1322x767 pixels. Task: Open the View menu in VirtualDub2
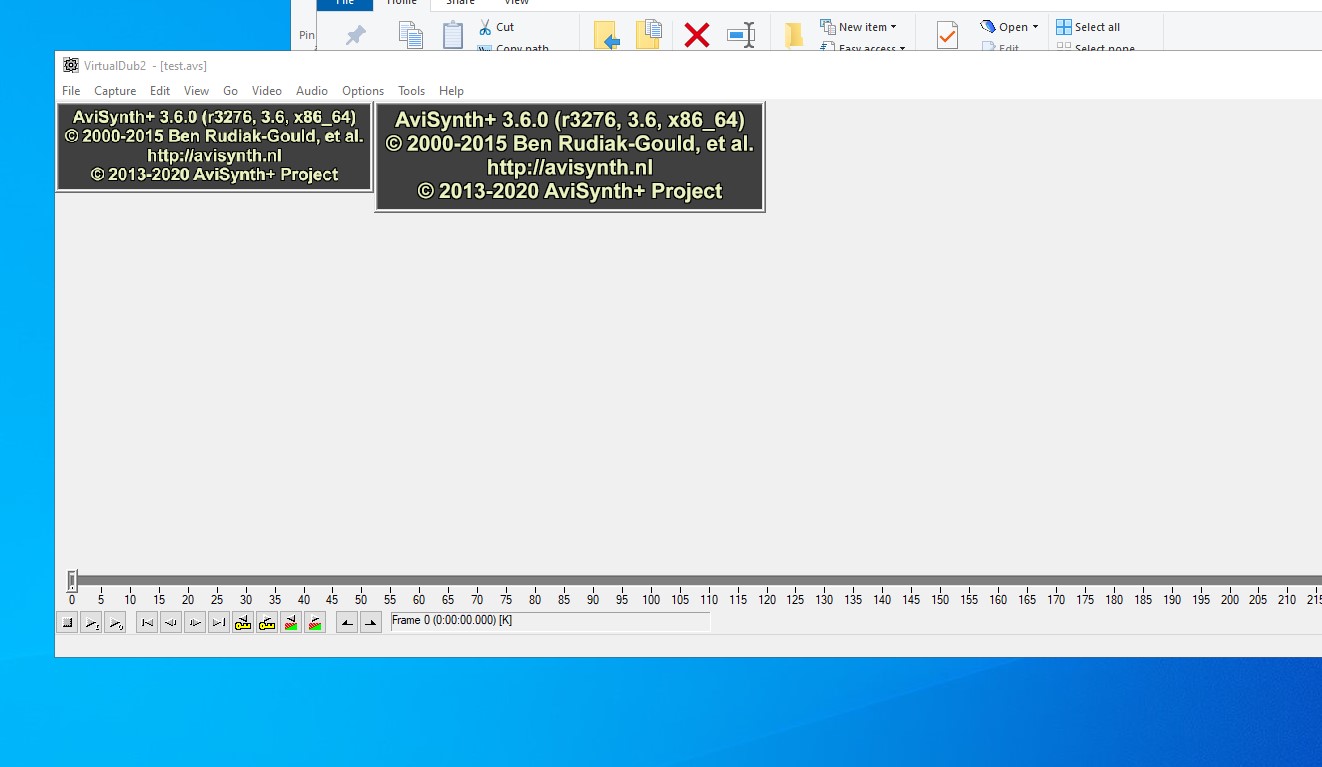[x=197, y=91]
